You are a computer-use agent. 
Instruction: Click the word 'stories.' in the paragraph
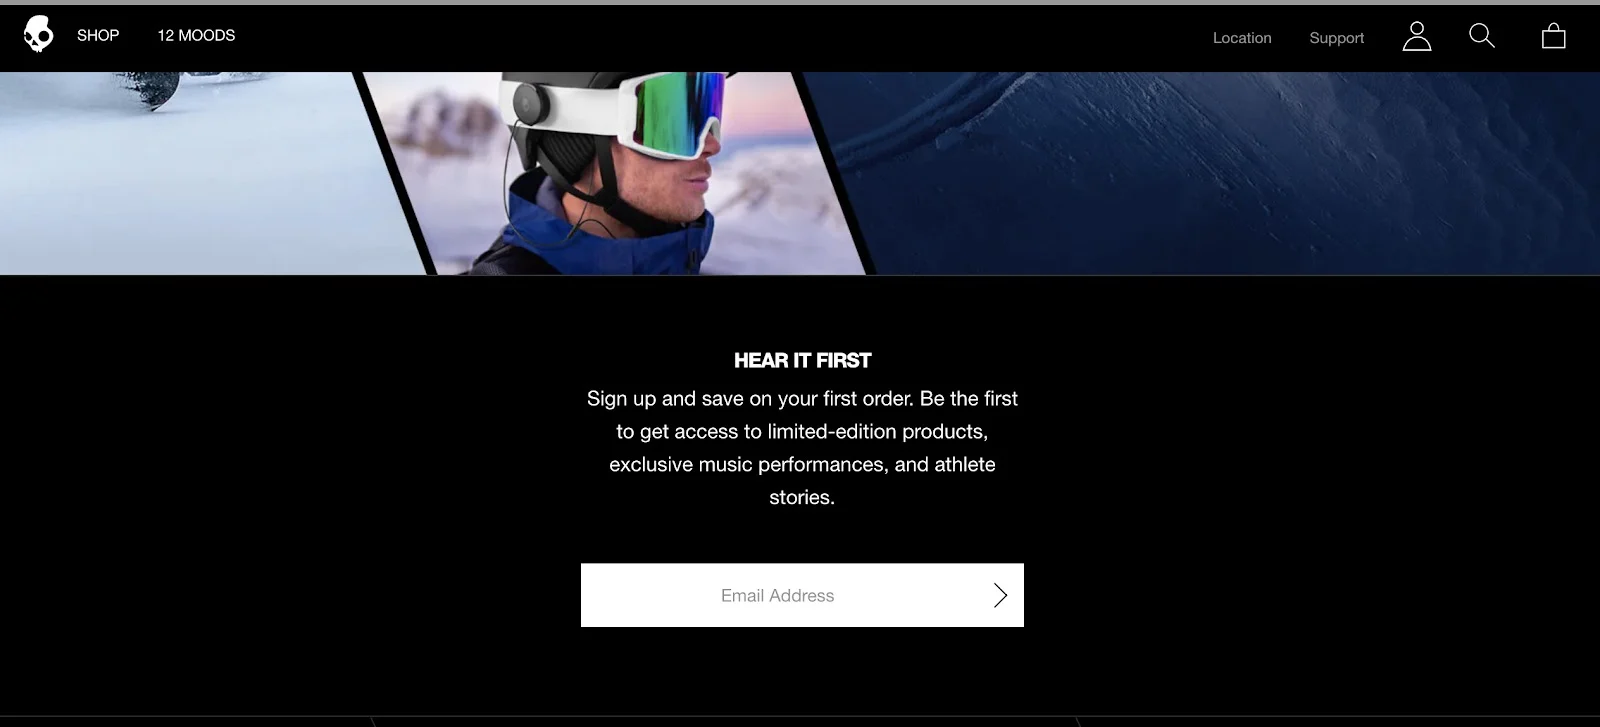802,497
